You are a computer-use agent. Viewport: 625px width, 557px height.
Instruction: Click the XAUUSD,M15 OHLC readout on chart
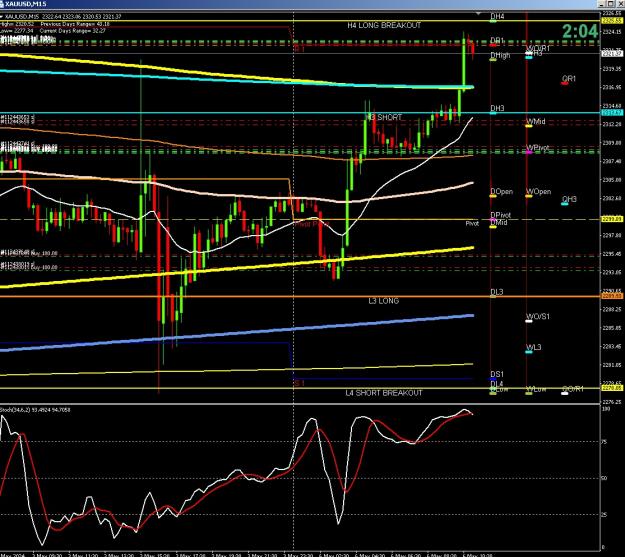(x=63, y=17)
